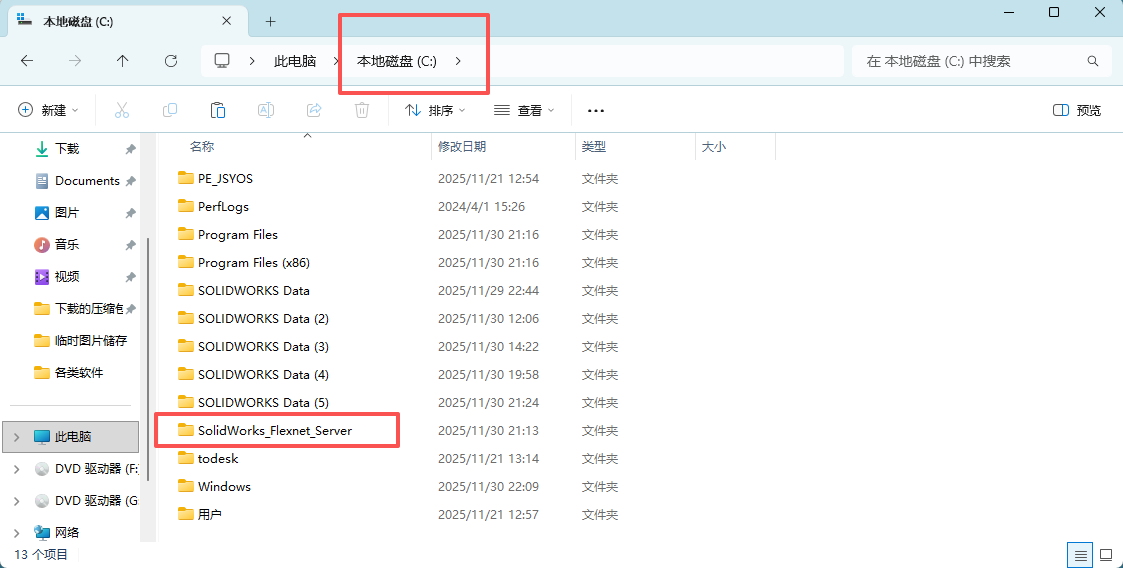
Task: Sort by the 大小 column header
Action: (713, 146)
